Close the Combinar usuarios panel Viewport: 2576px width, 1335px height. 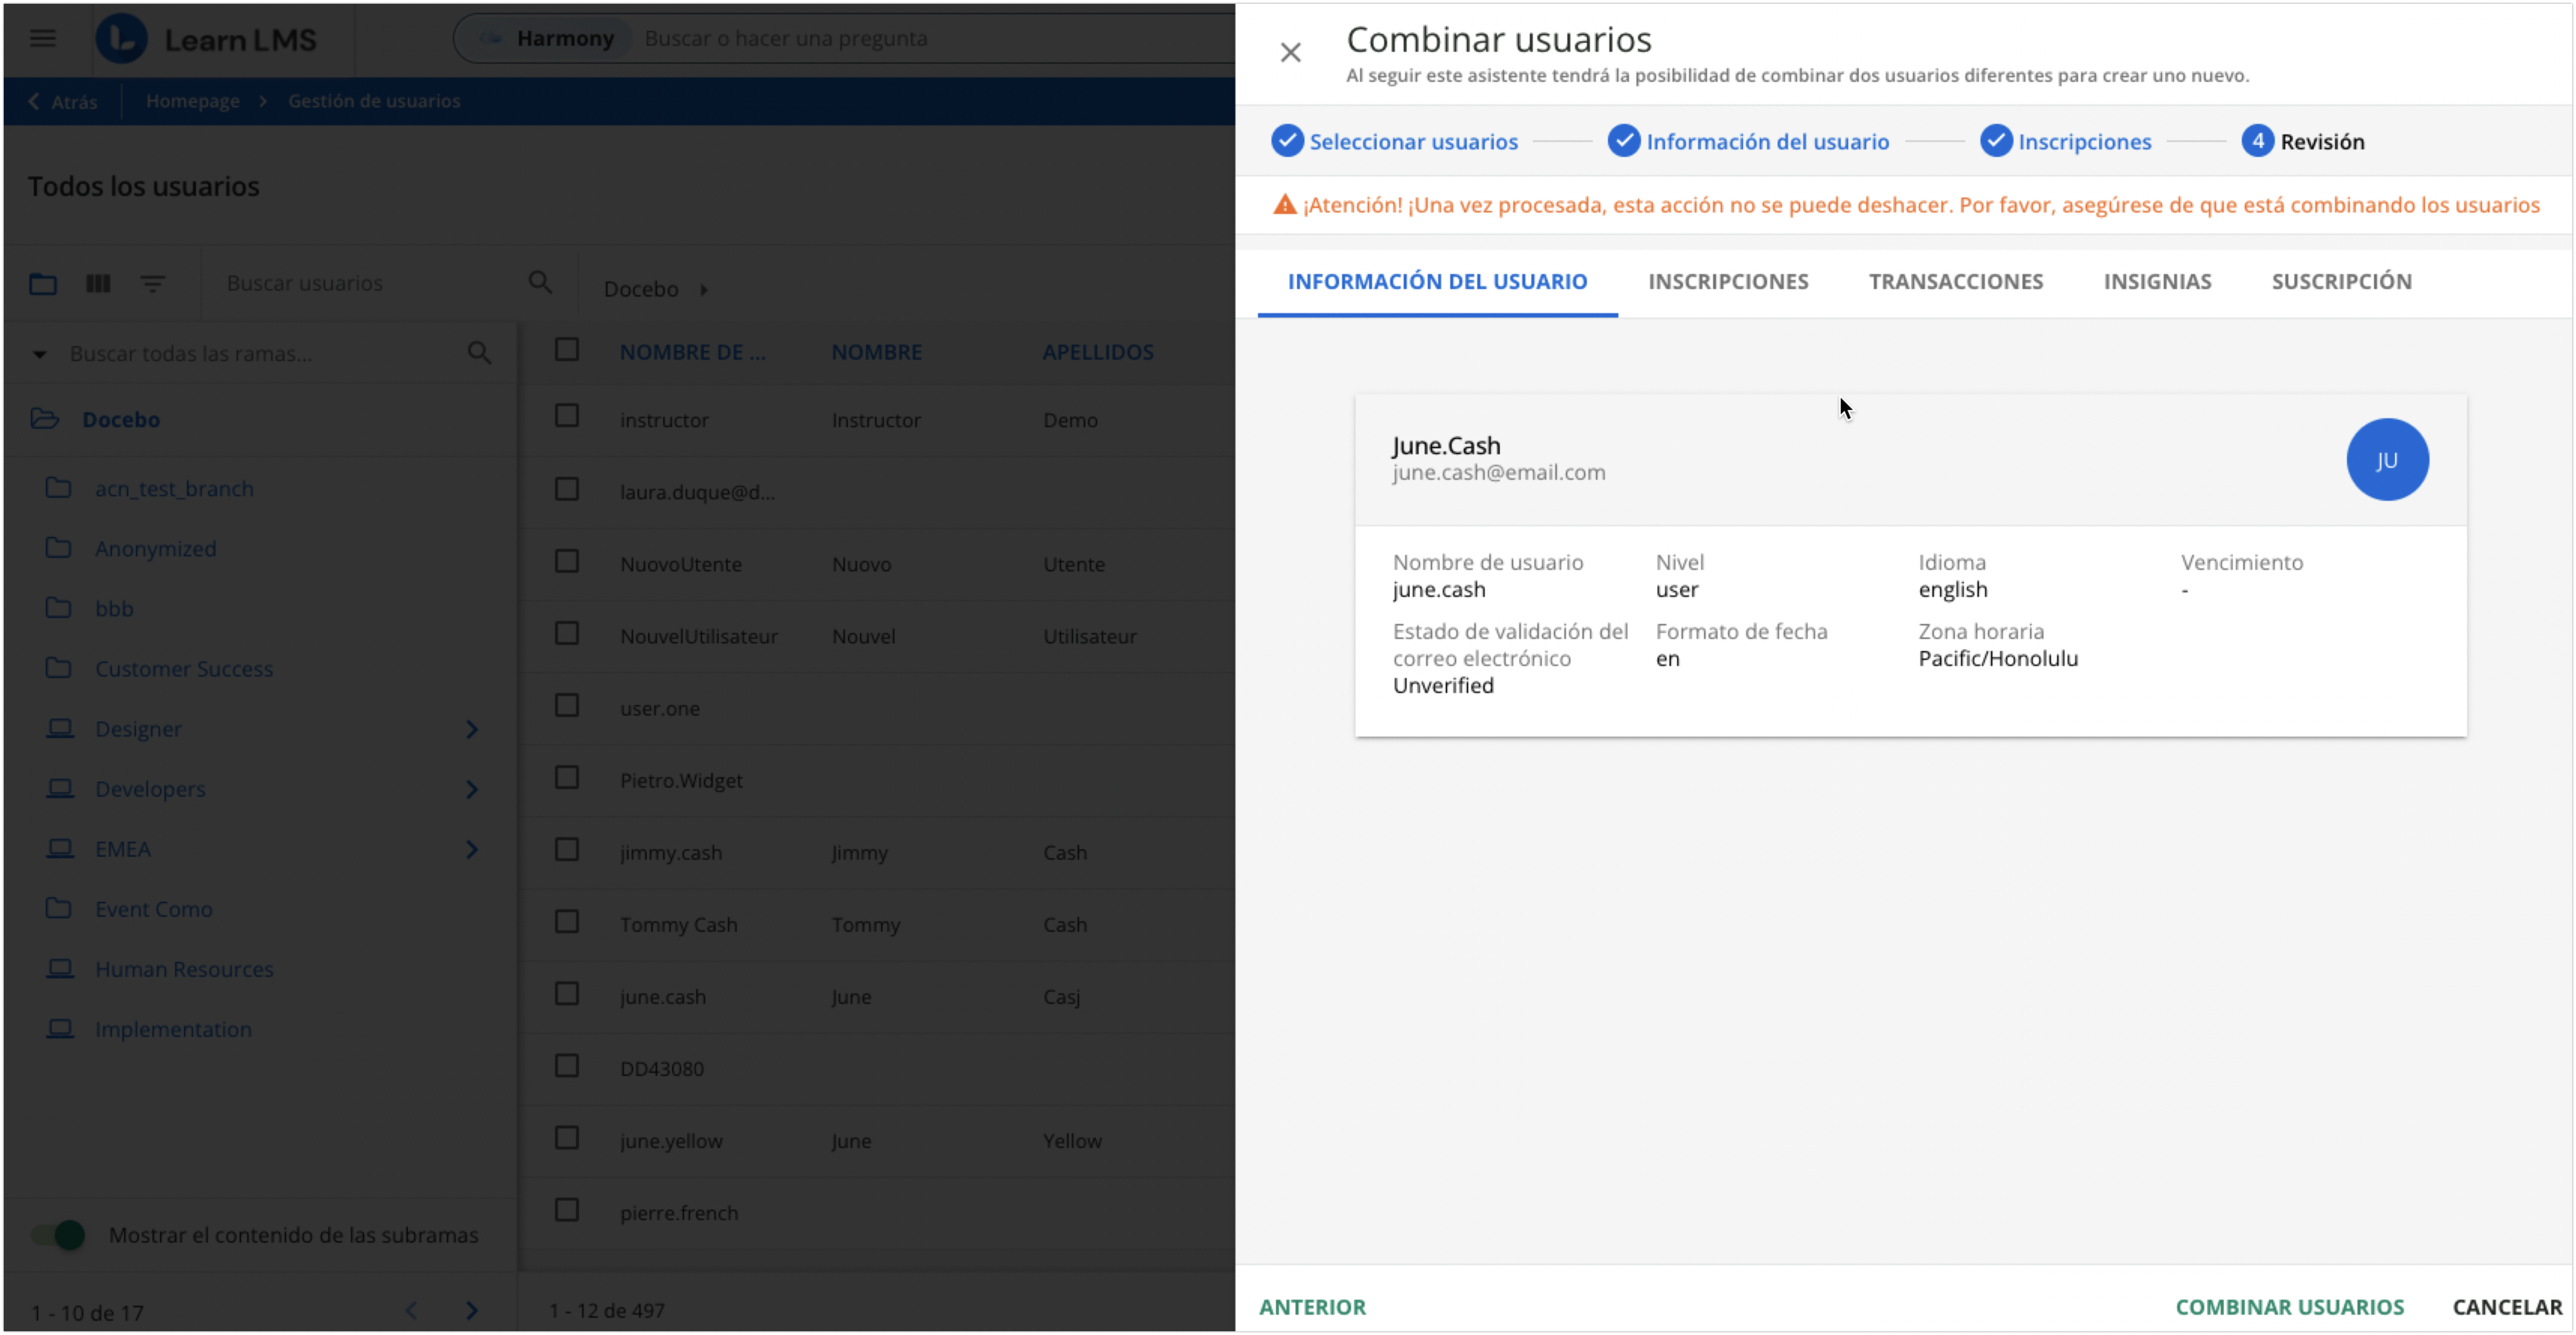pyautogui.click(x=1290, y=53)
